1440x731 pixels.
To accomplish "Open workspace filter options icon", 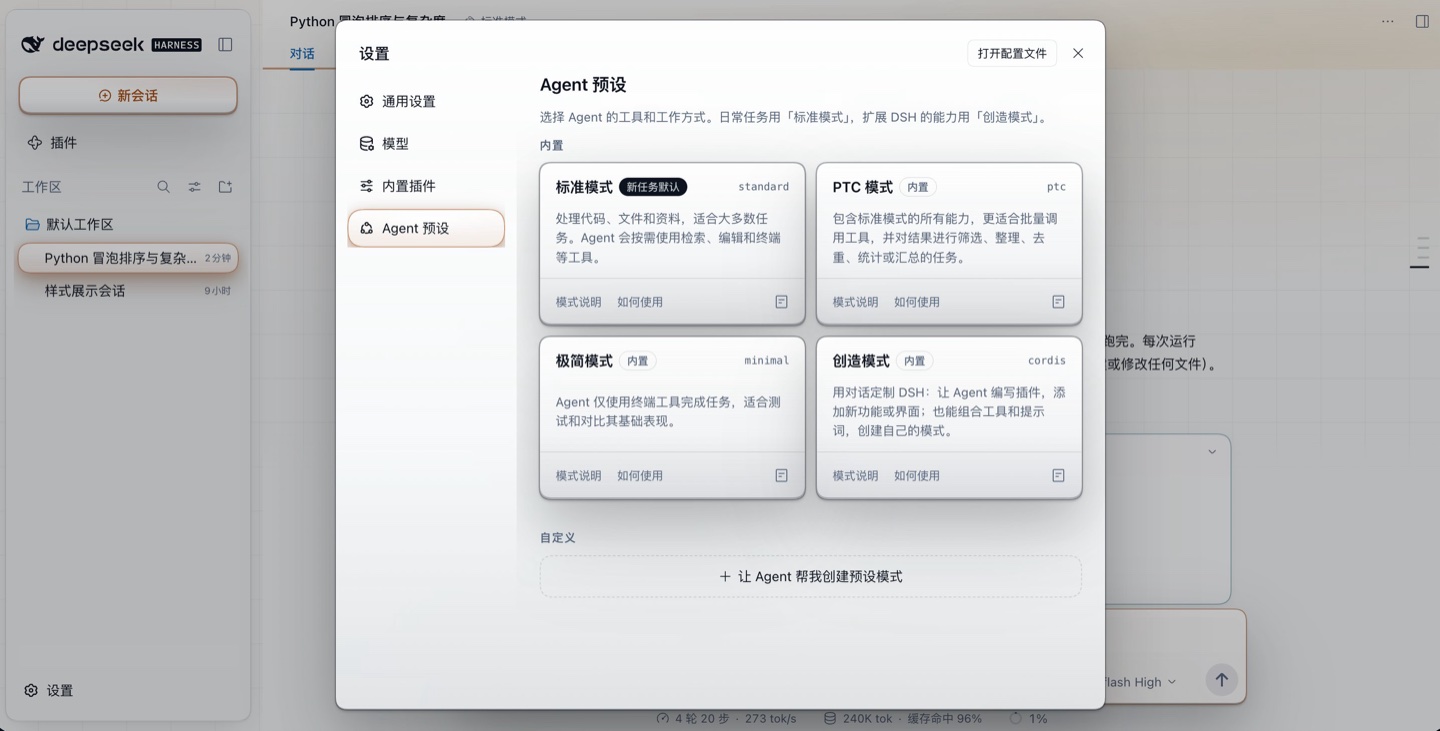I will [x=195, y=187].
